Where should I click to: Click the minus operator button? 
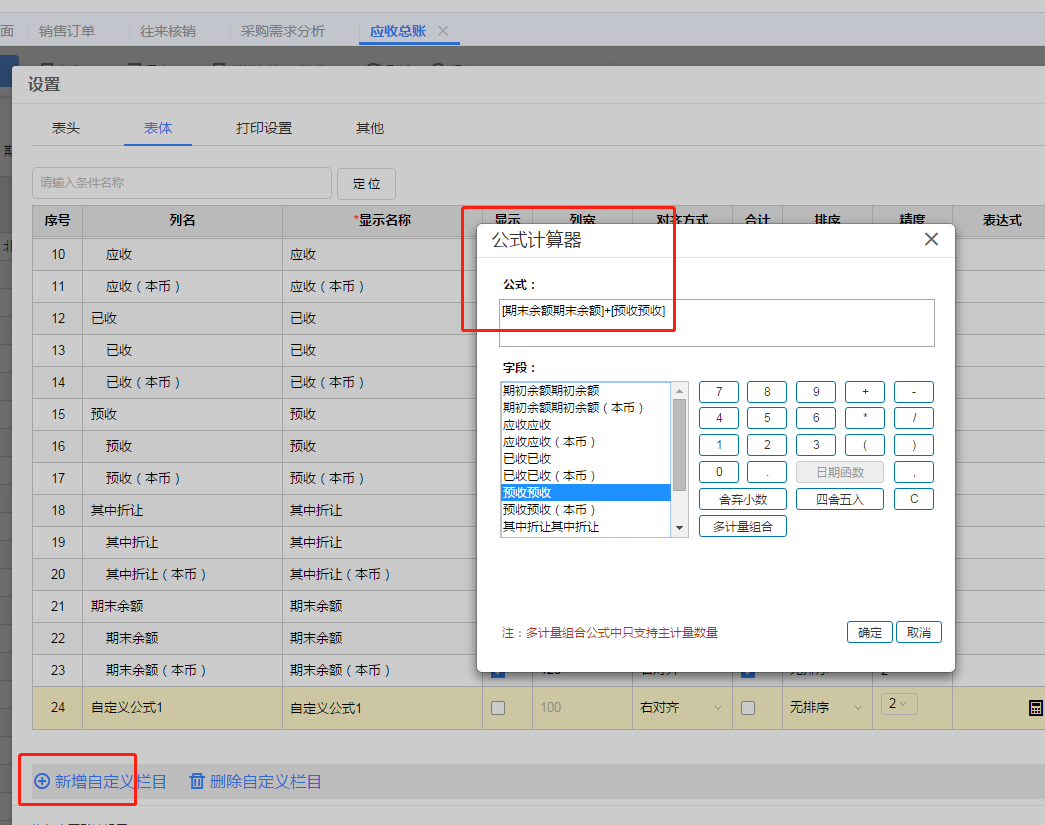[x=914, y=392]
